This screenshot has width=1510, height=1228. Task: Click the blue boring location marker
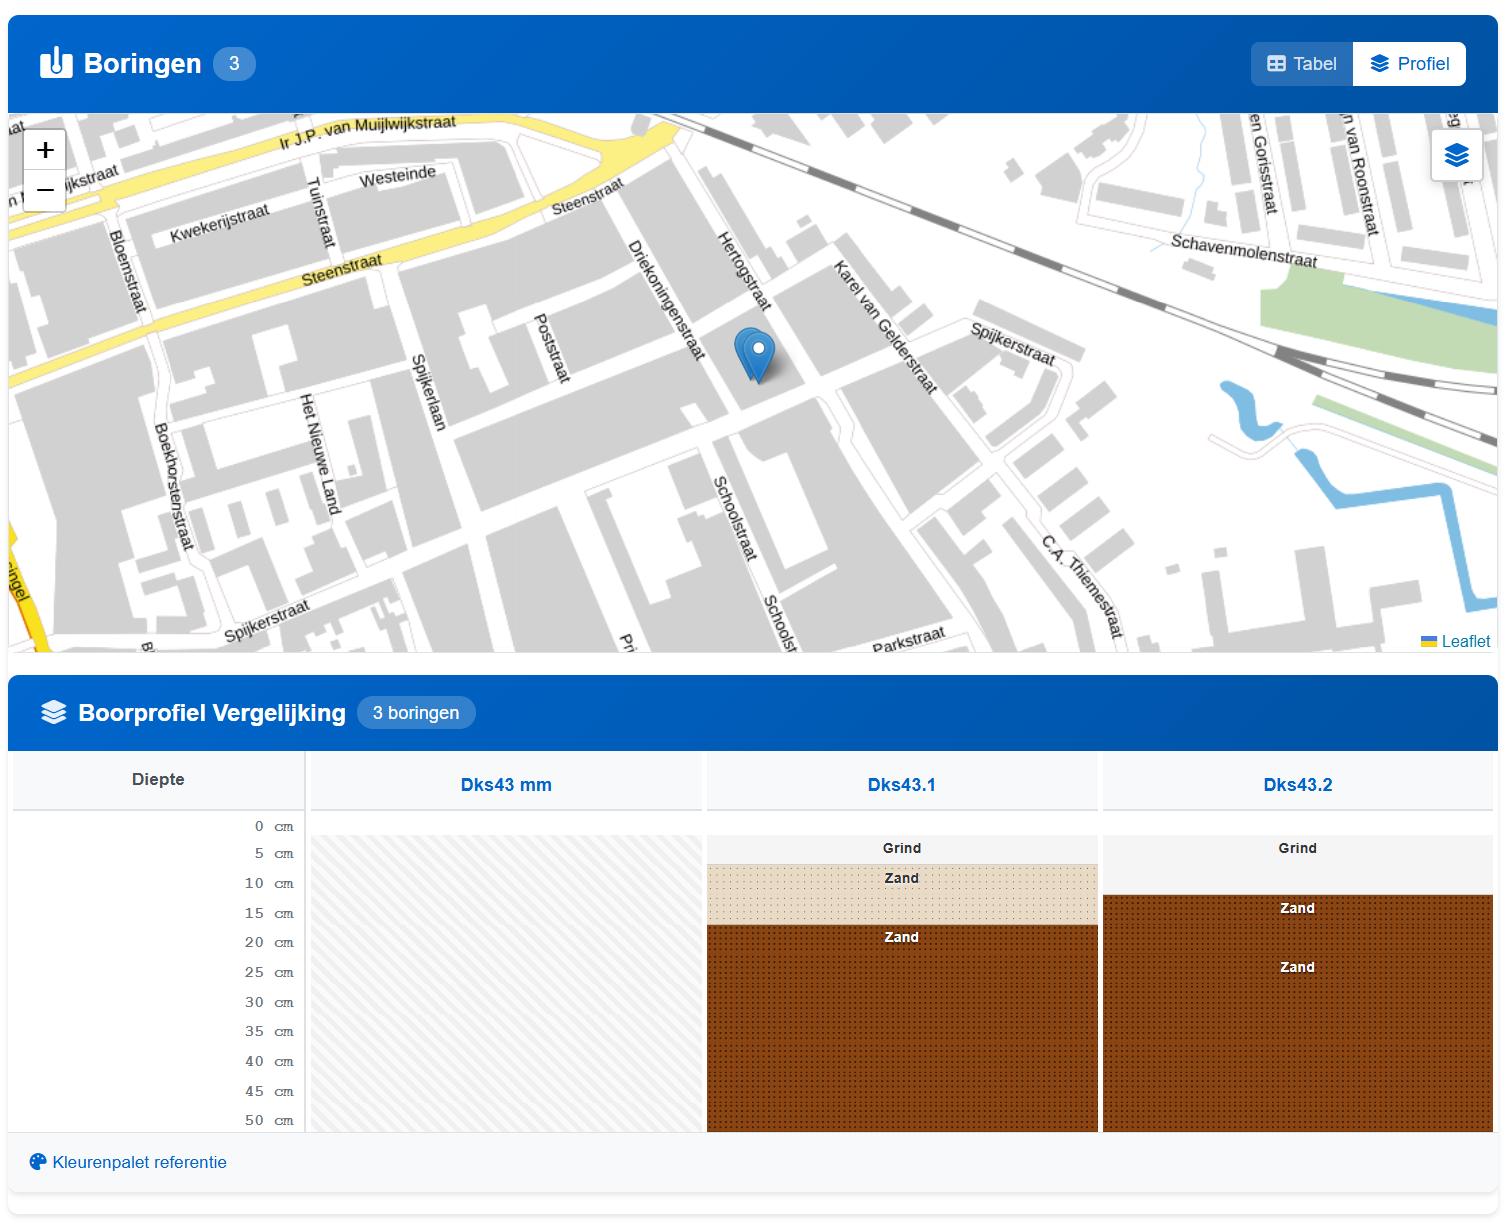[x=757, y=354]
